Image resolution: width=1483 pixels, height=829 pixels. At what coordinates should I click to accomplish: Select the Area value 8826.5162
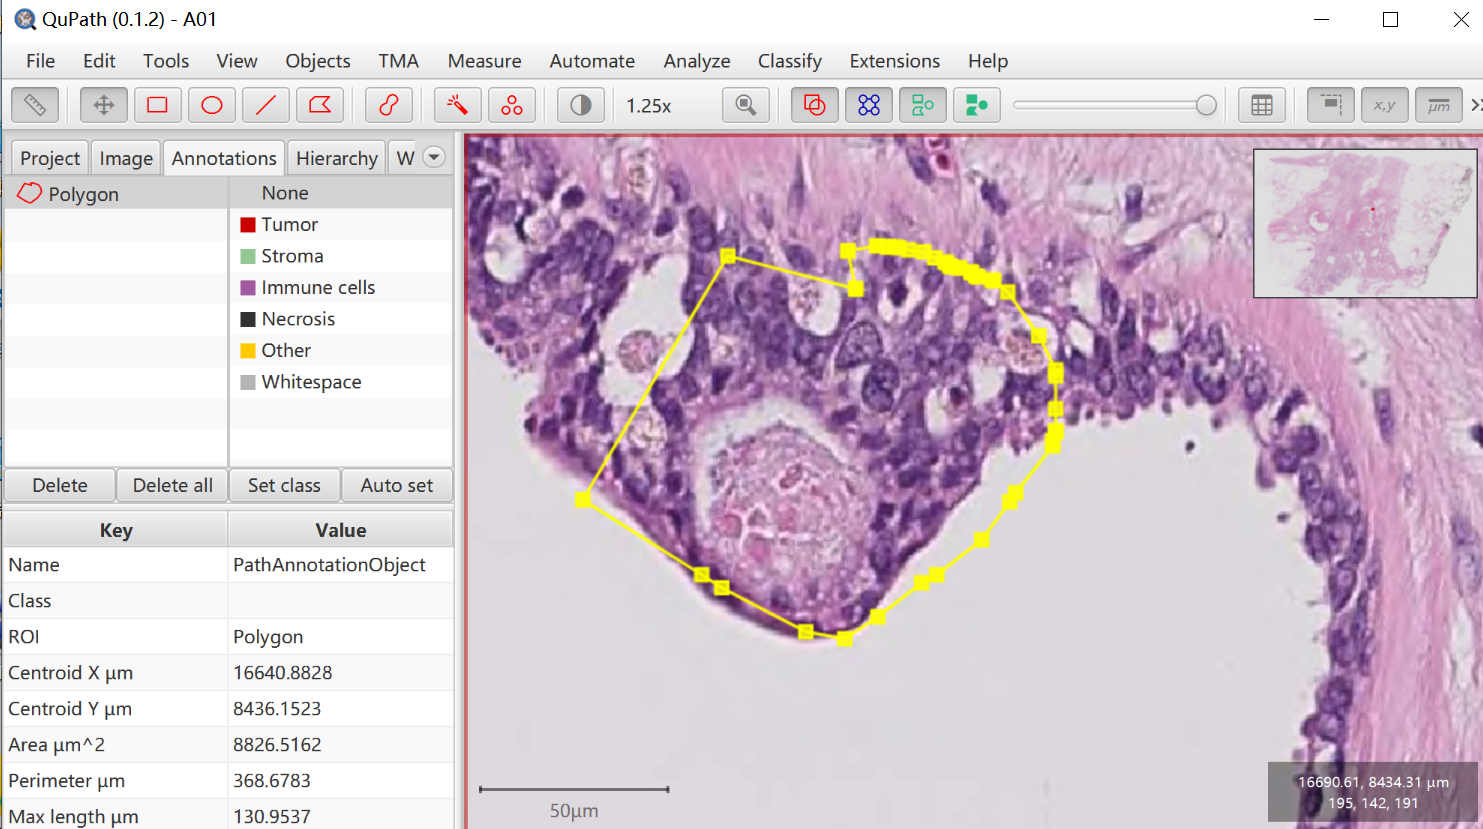point(341,745)
